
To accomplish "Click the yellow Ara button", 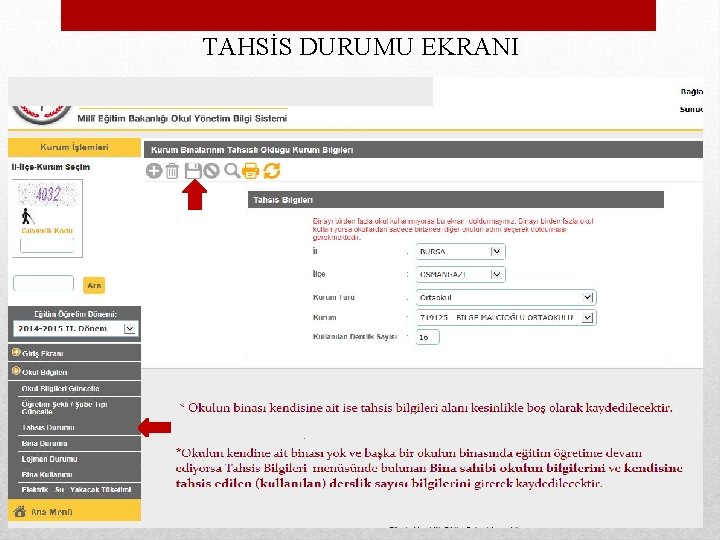I will 94,285.
